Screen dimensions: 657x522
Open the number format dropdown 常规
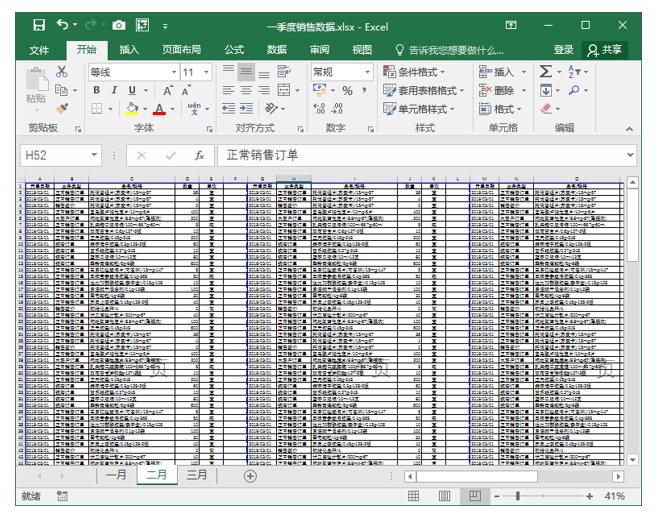point(367,72)
